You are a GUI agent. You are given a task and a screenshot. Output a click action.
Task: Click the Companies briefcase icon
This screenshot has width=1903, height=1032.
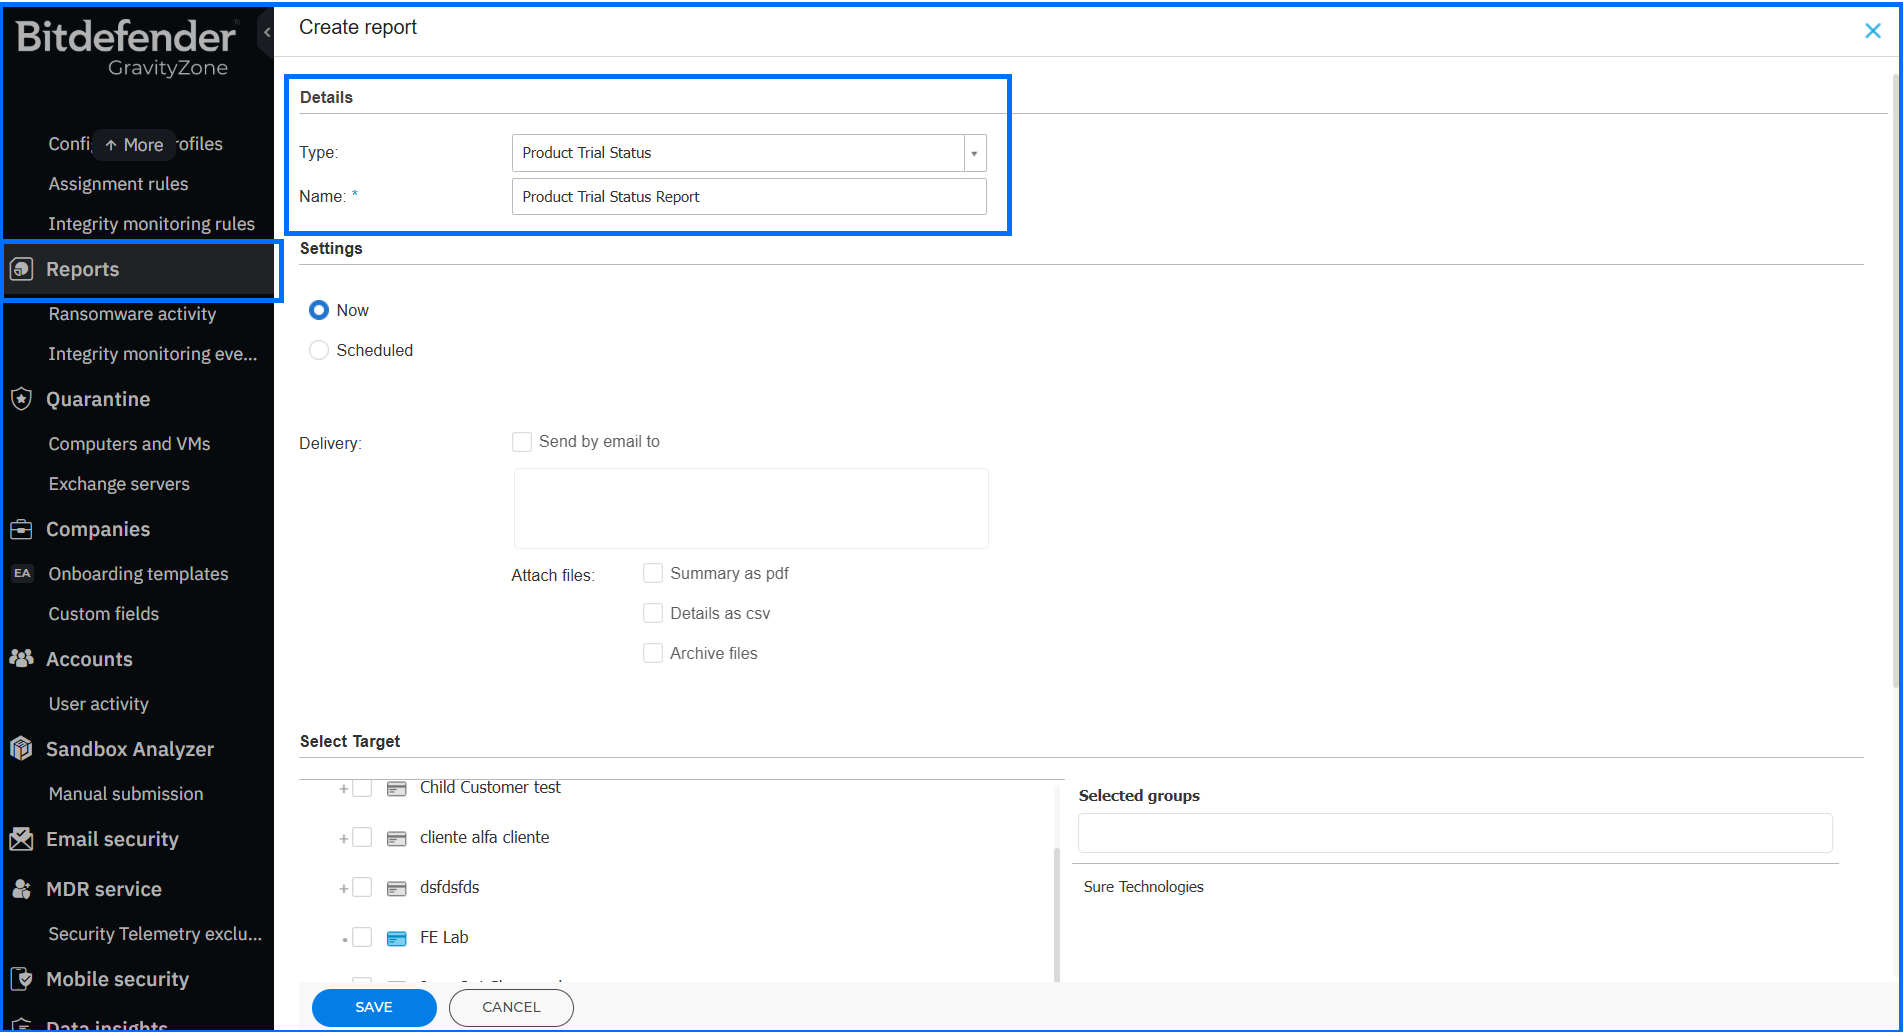click(x=21, y=529)
